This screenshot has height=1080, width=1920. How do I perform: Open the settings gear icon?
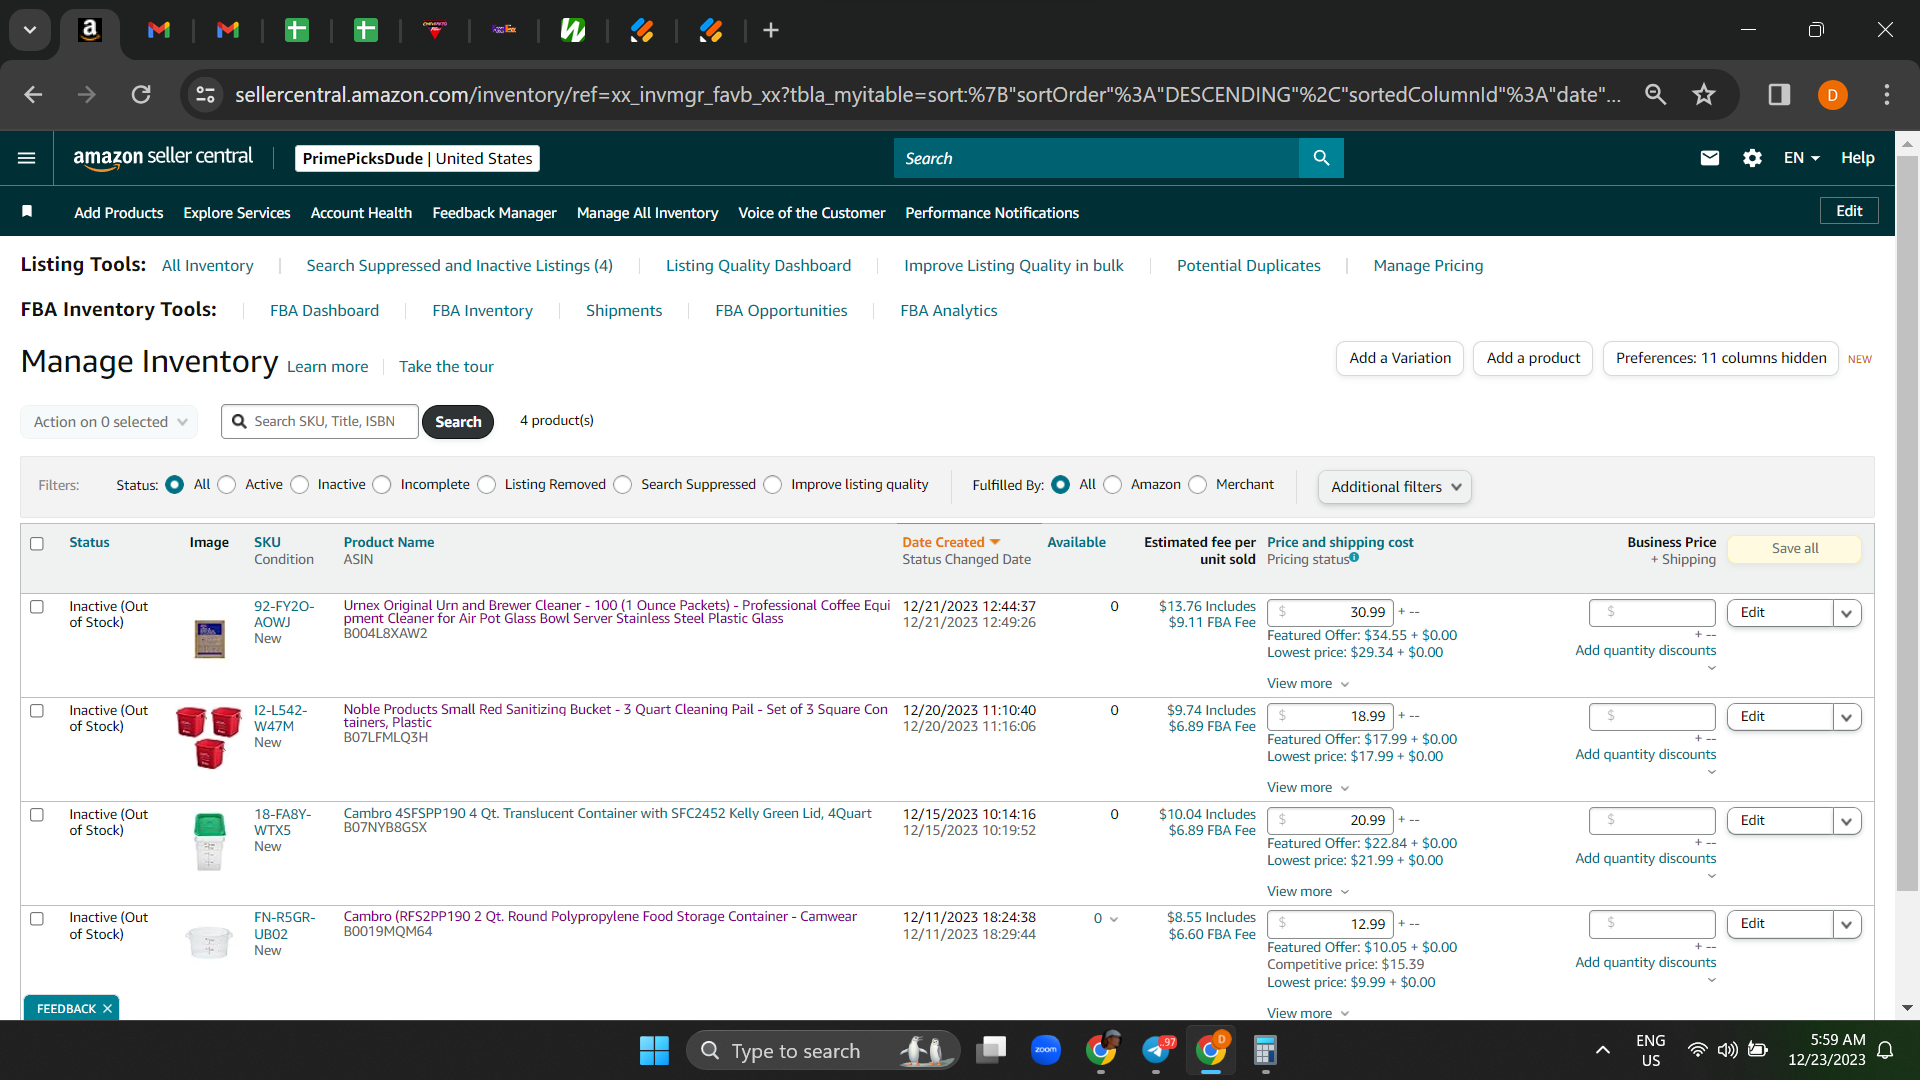point(1752,158)
